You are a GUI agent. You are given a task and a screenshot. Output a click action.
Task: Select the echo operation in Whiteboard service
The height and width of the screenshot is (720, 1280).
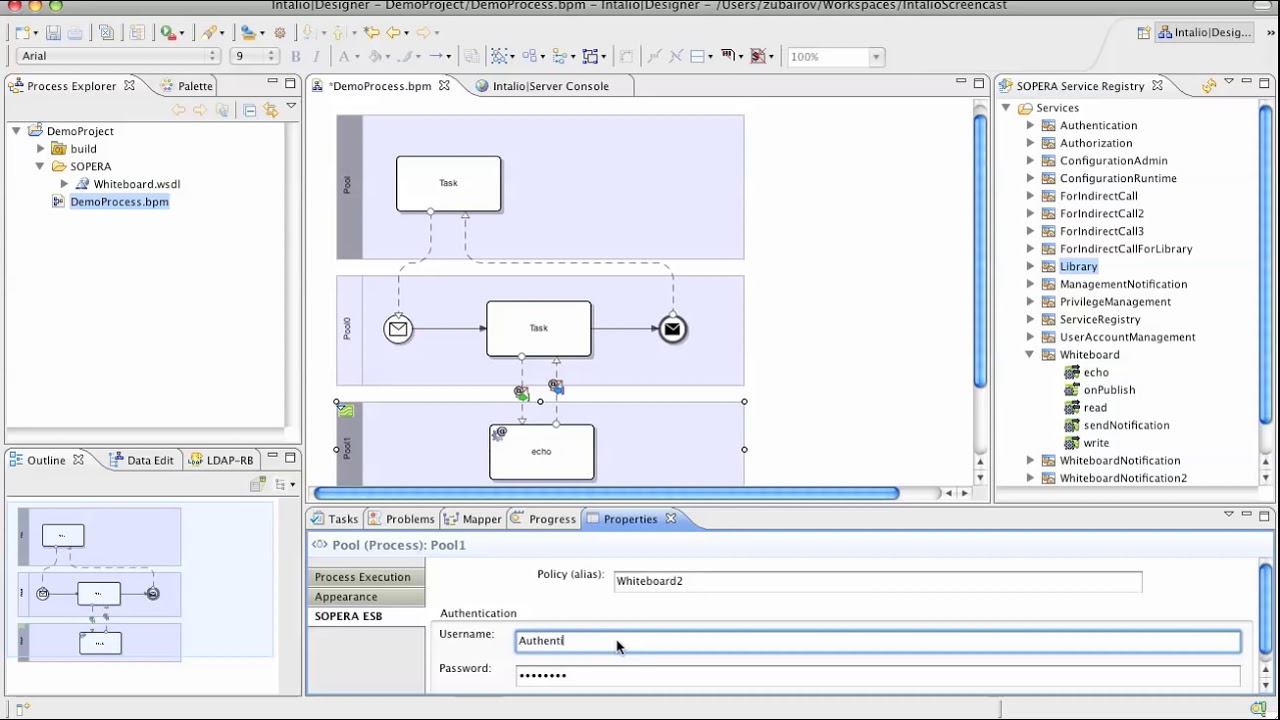coord(1096,372)
